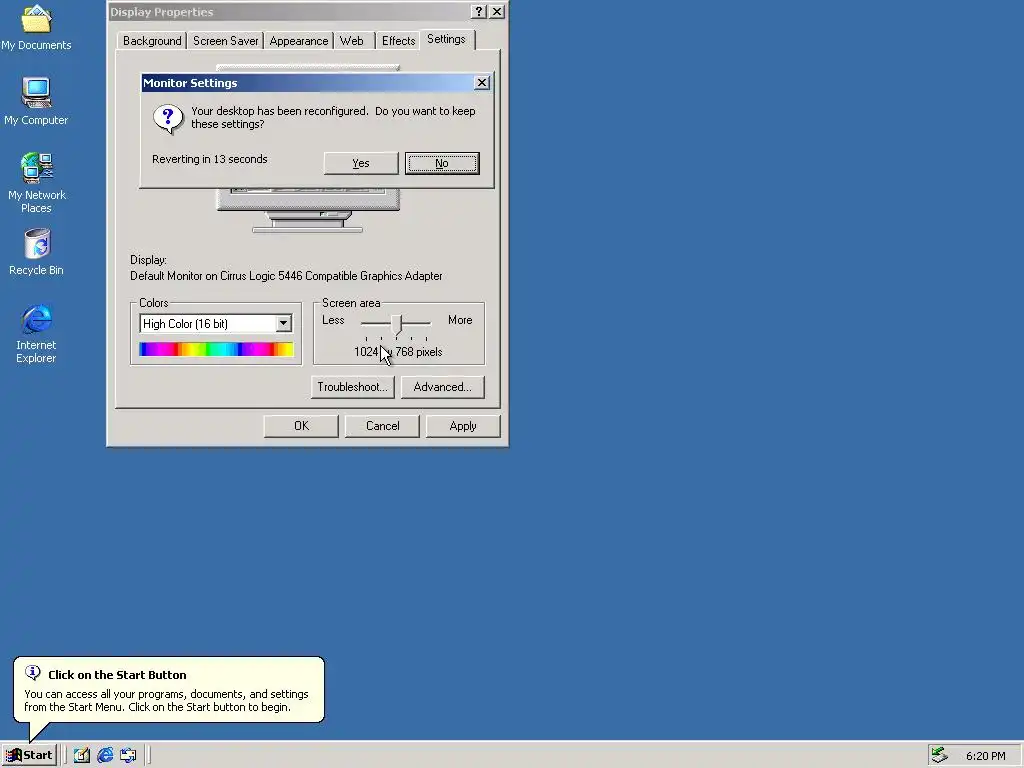Image resolution: width=1024 pixels, height=768 pixels.
Task: Click the help button in Display Properties title bar
Action: (x=479, y=12)
